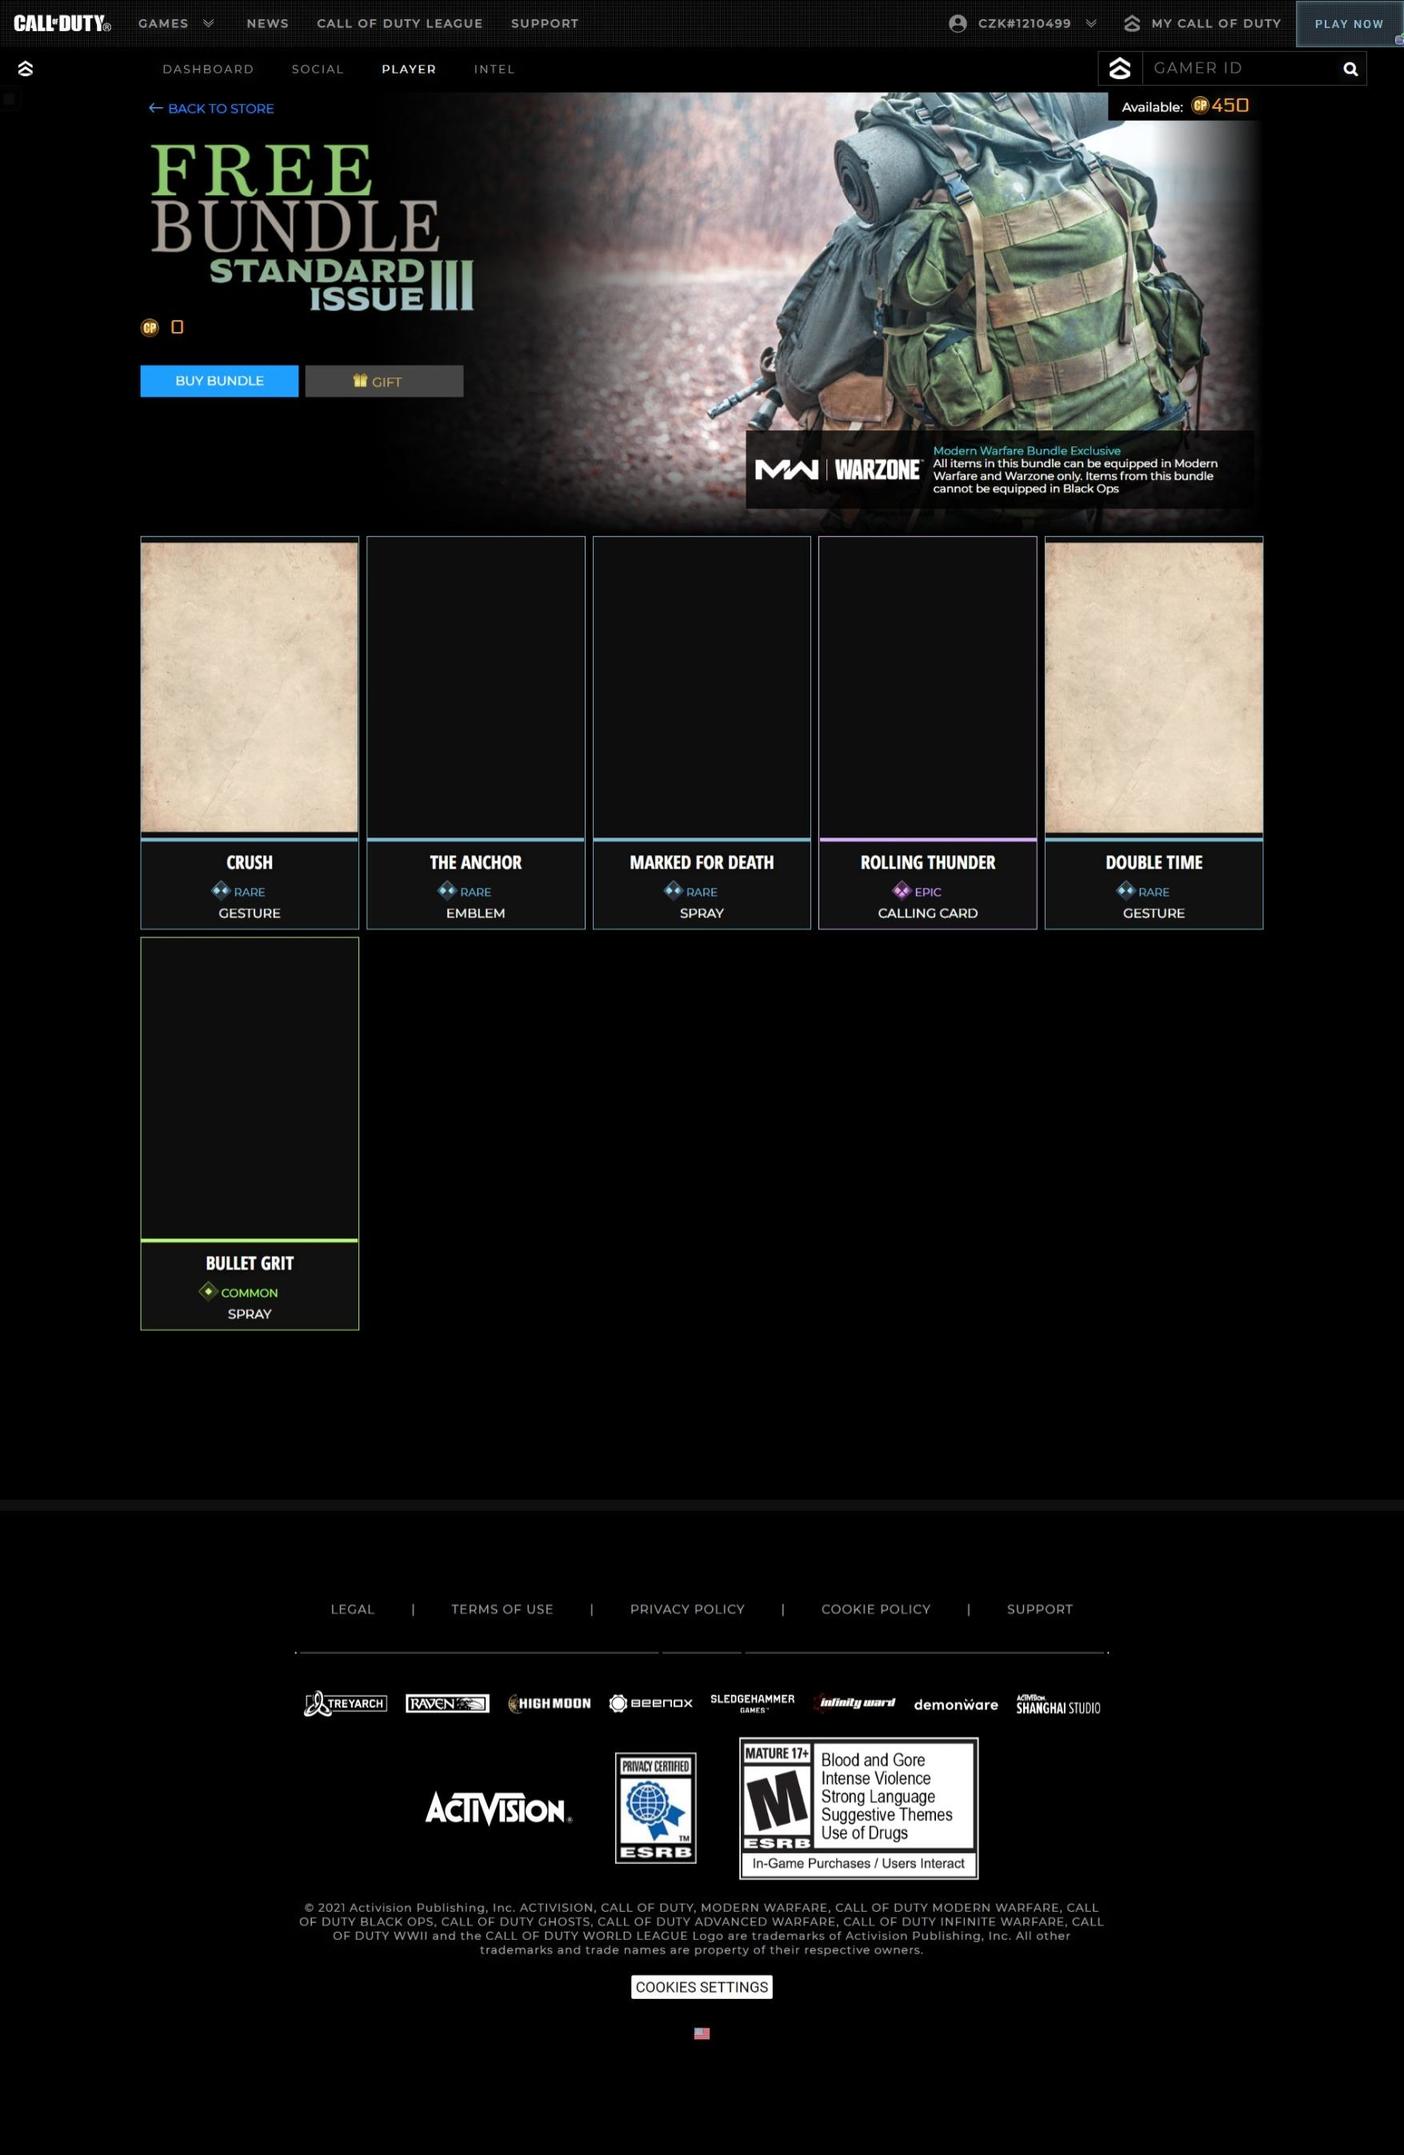Click the Treyarch studio logo

point(345,1703)
